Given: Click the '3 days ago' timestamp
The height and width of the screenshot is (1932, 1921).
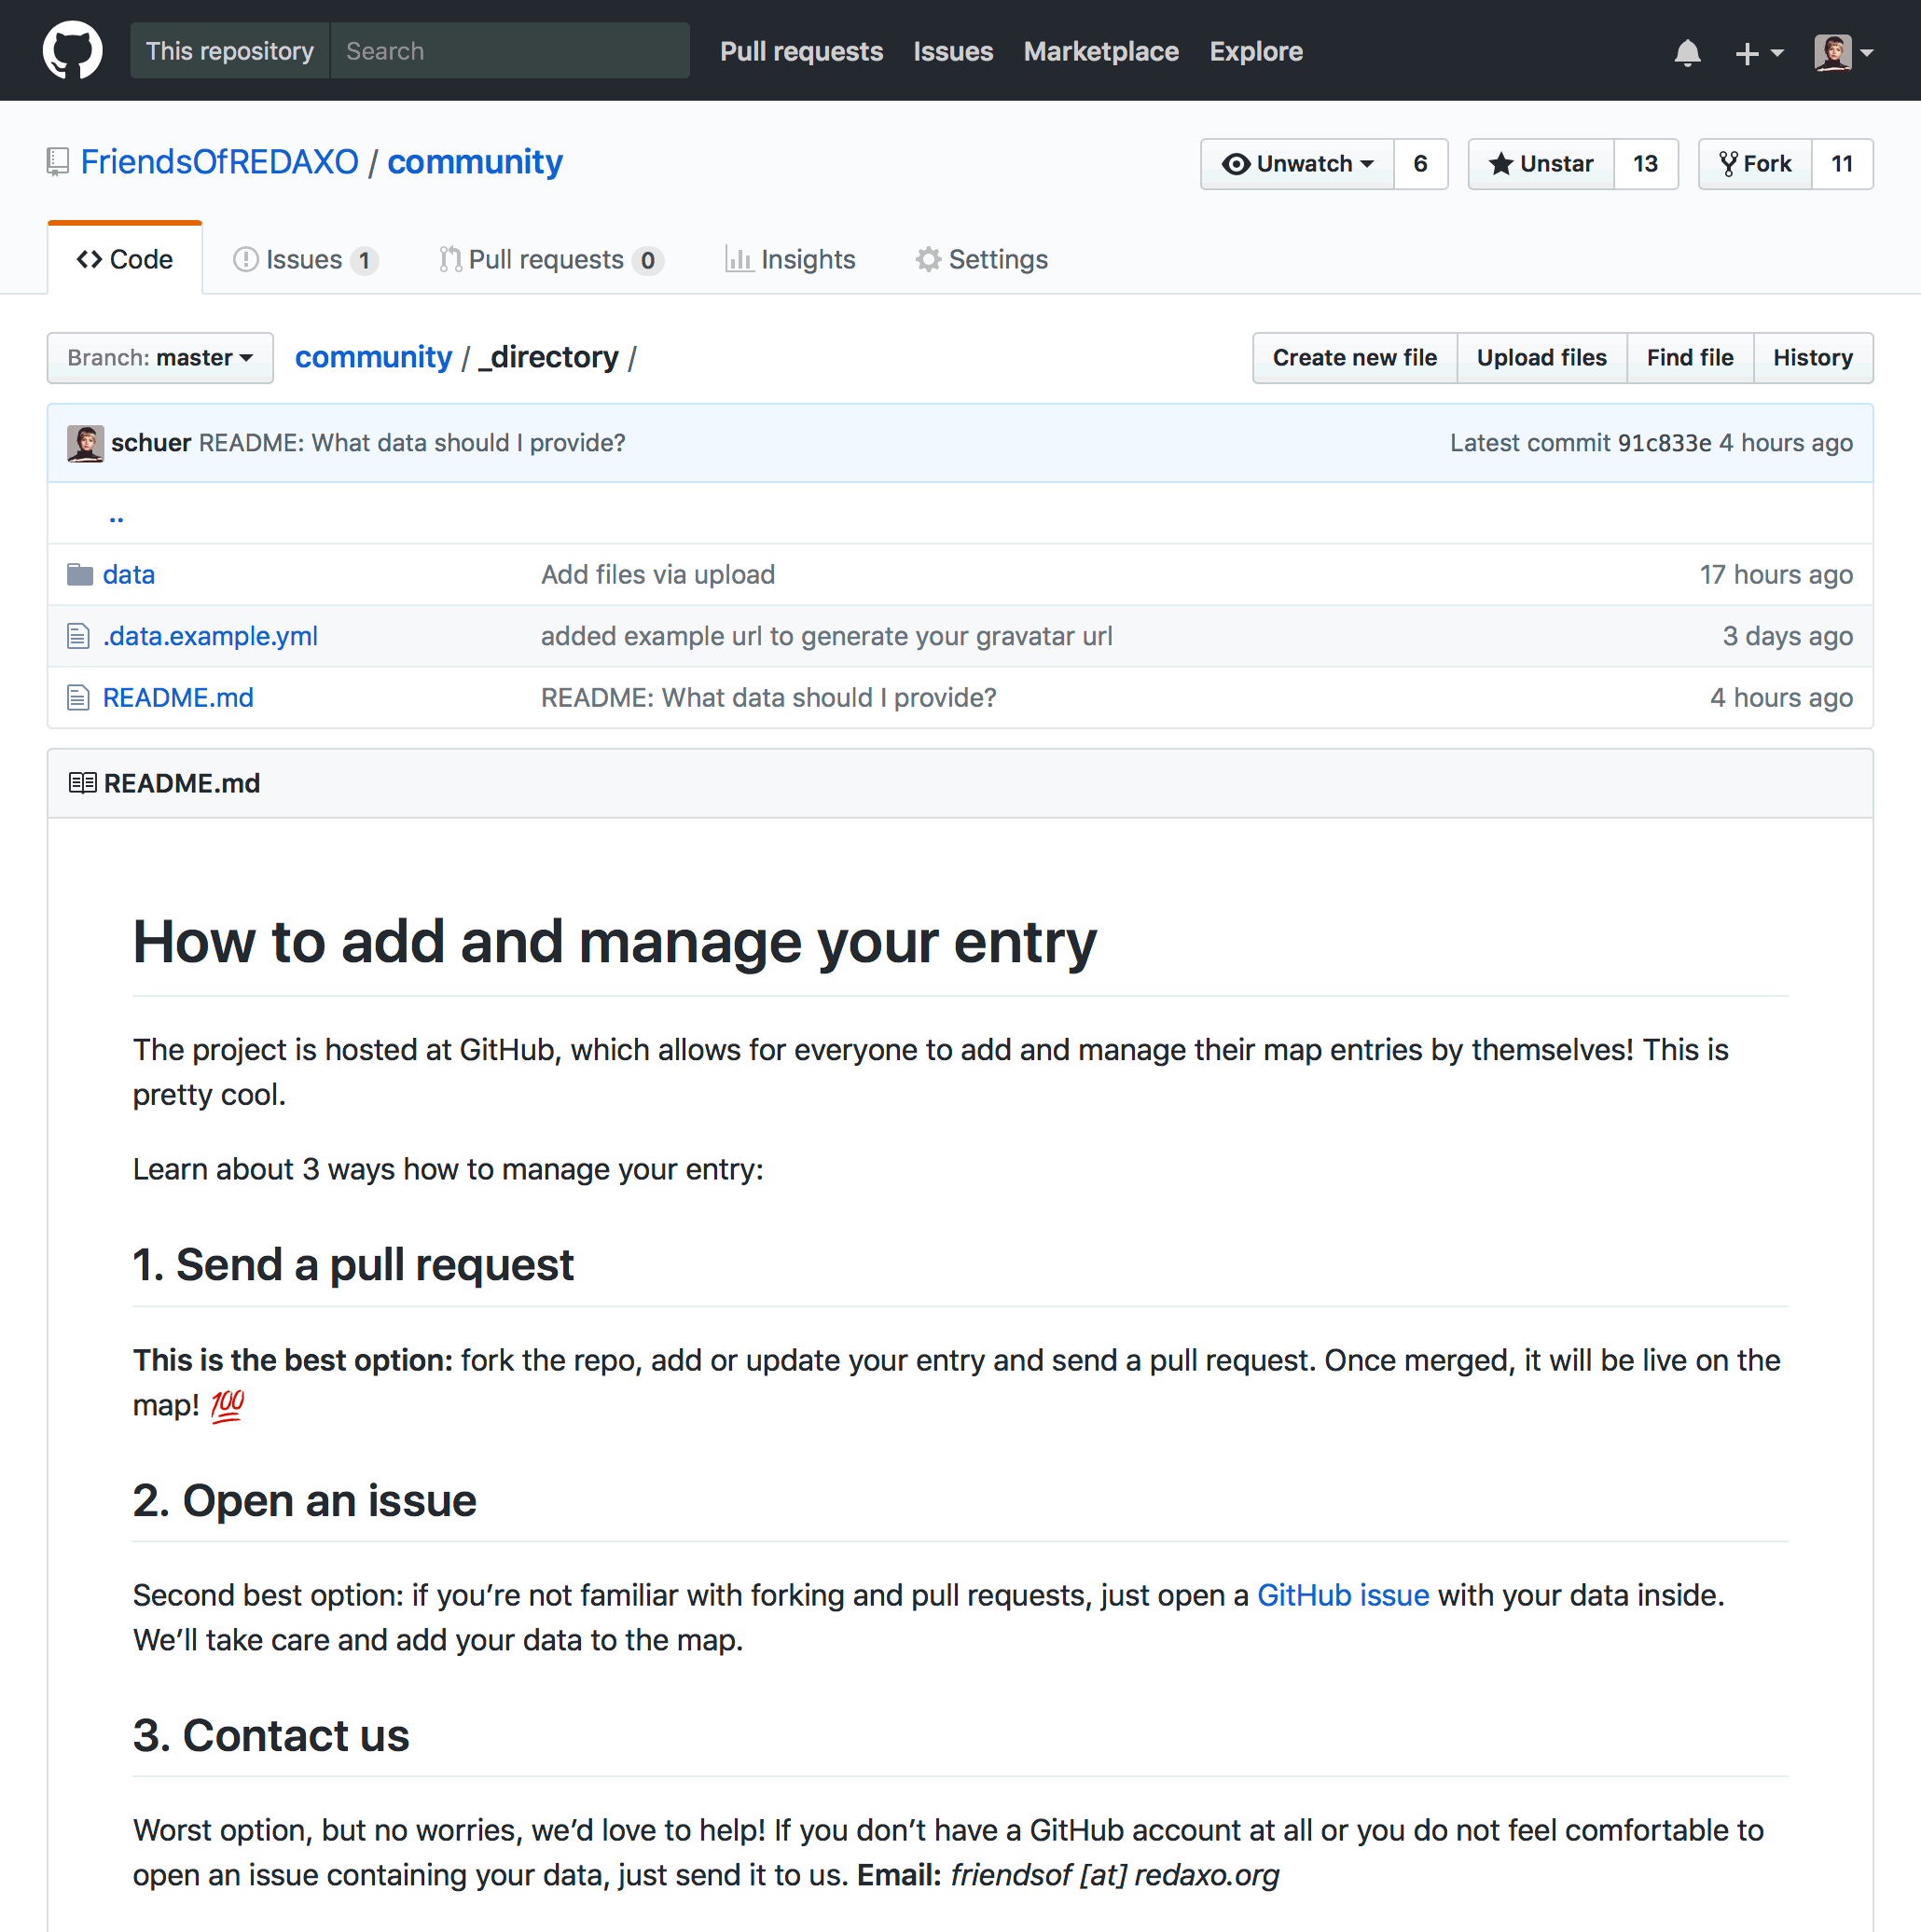Looking at the screenshot, I should click(1787, 636).
